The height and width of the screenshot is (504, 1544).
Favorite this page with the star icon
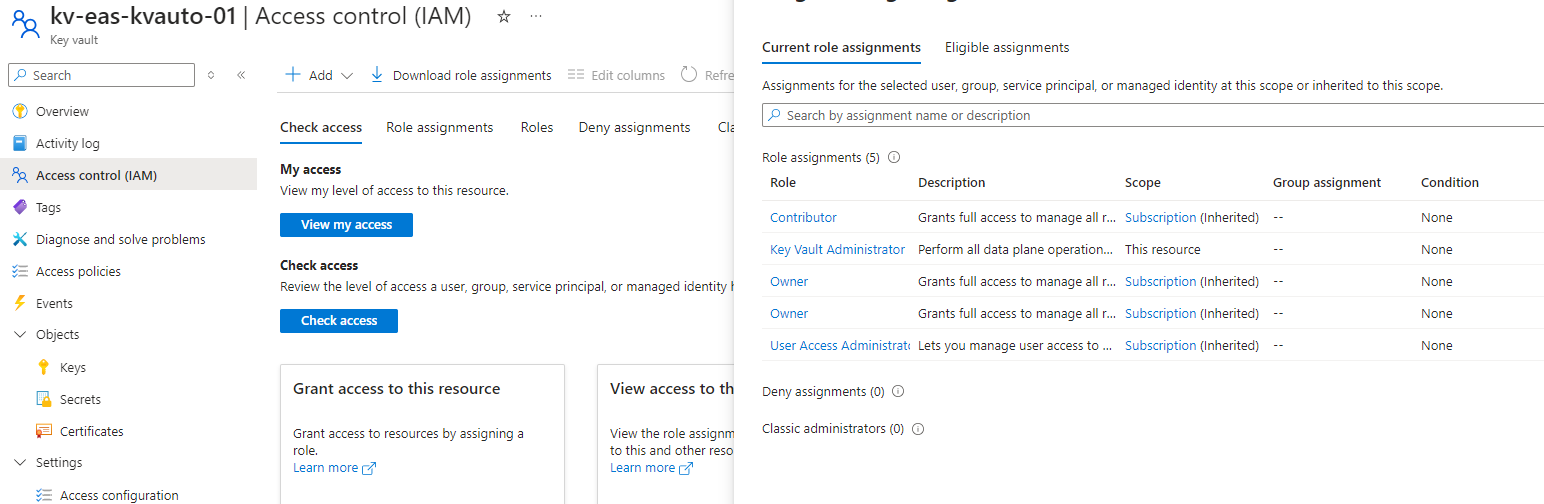504,17
